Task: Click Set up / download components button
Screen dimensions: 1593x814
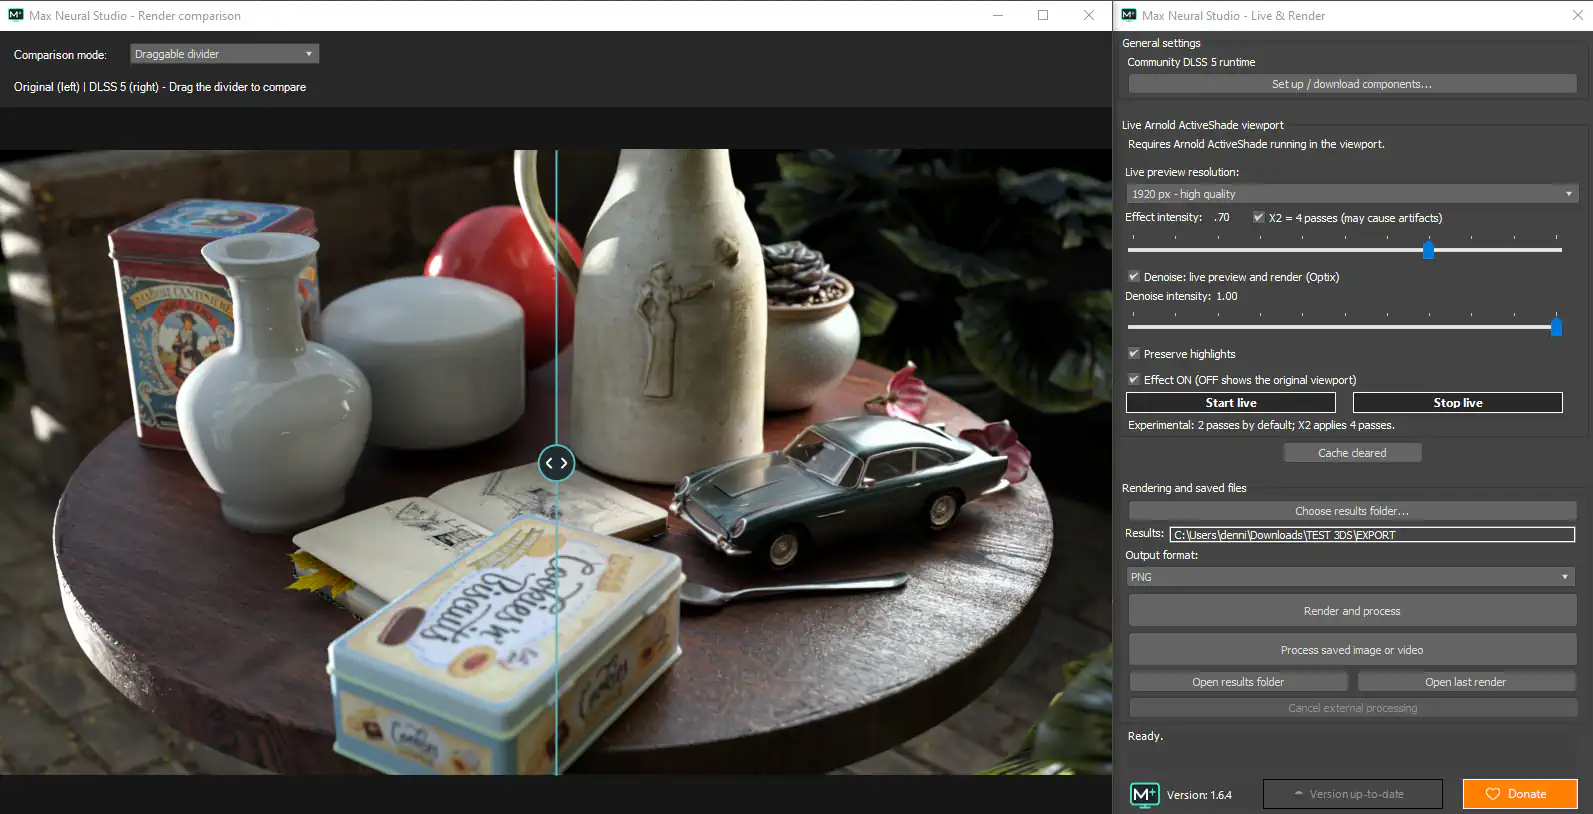Action: point(1352,84)
